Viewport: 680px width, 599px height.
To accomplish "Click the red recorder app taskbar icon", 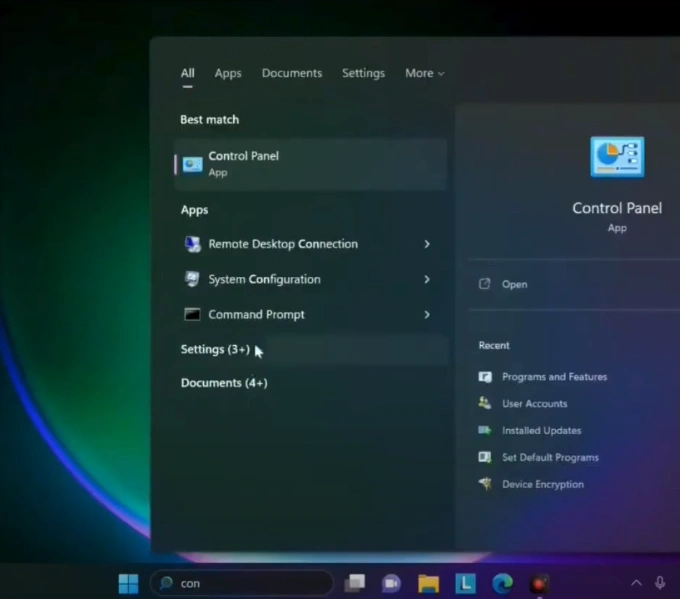I will 539,585.
